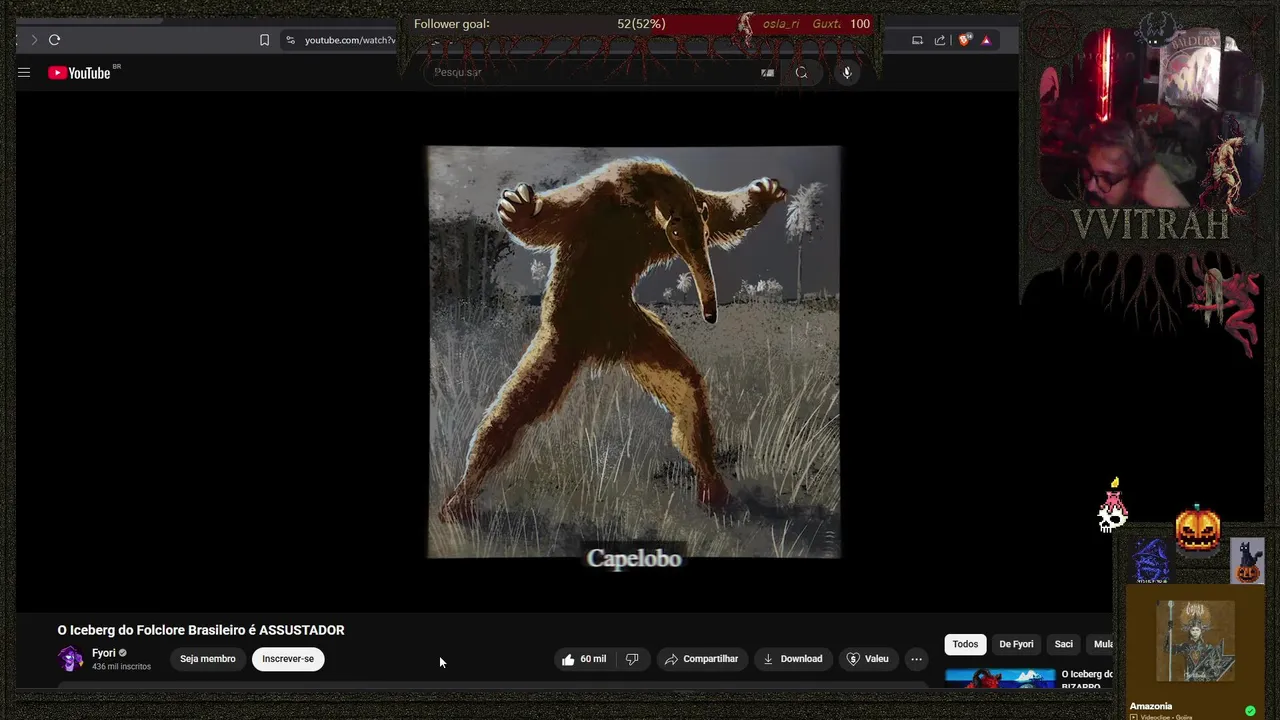Reload the page with browser refresh icon
The image size is (1280, 720).
(x=54, y=40)
